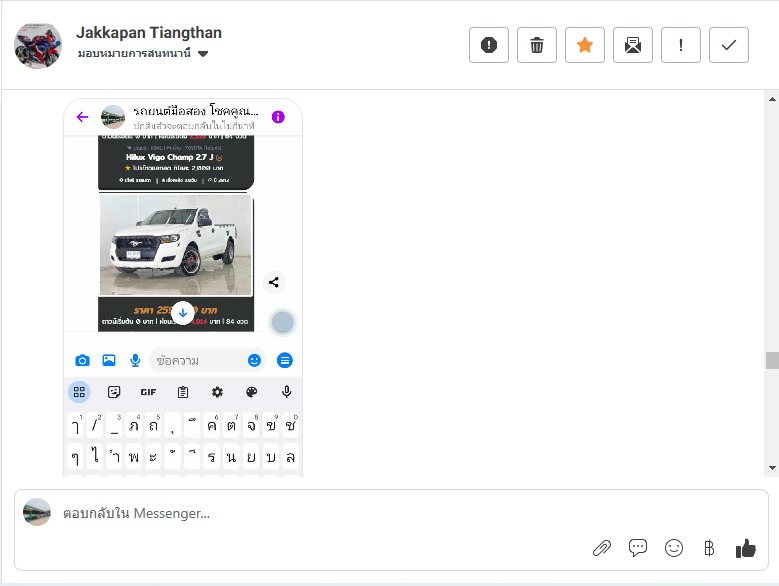Click the scroll-down arrow circle in screenshot

pyautogui.click(x=183, y=313)
